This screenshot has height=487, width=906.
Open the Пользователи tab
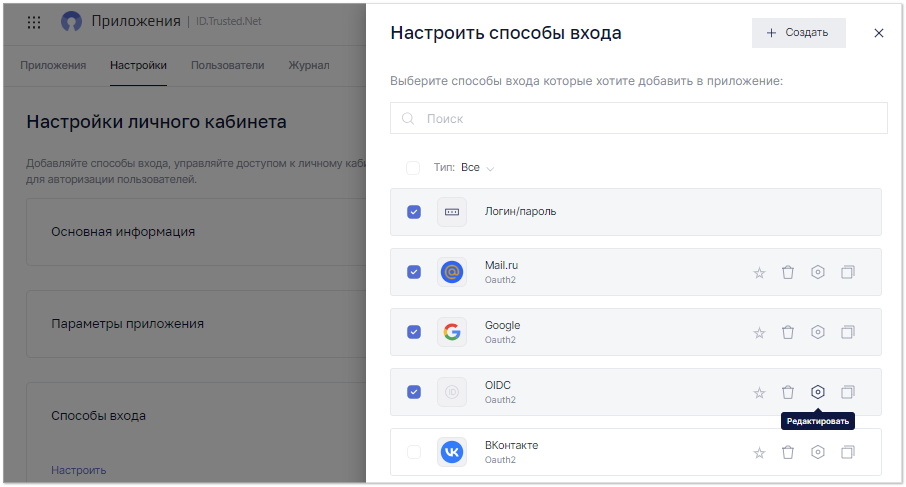228,65
